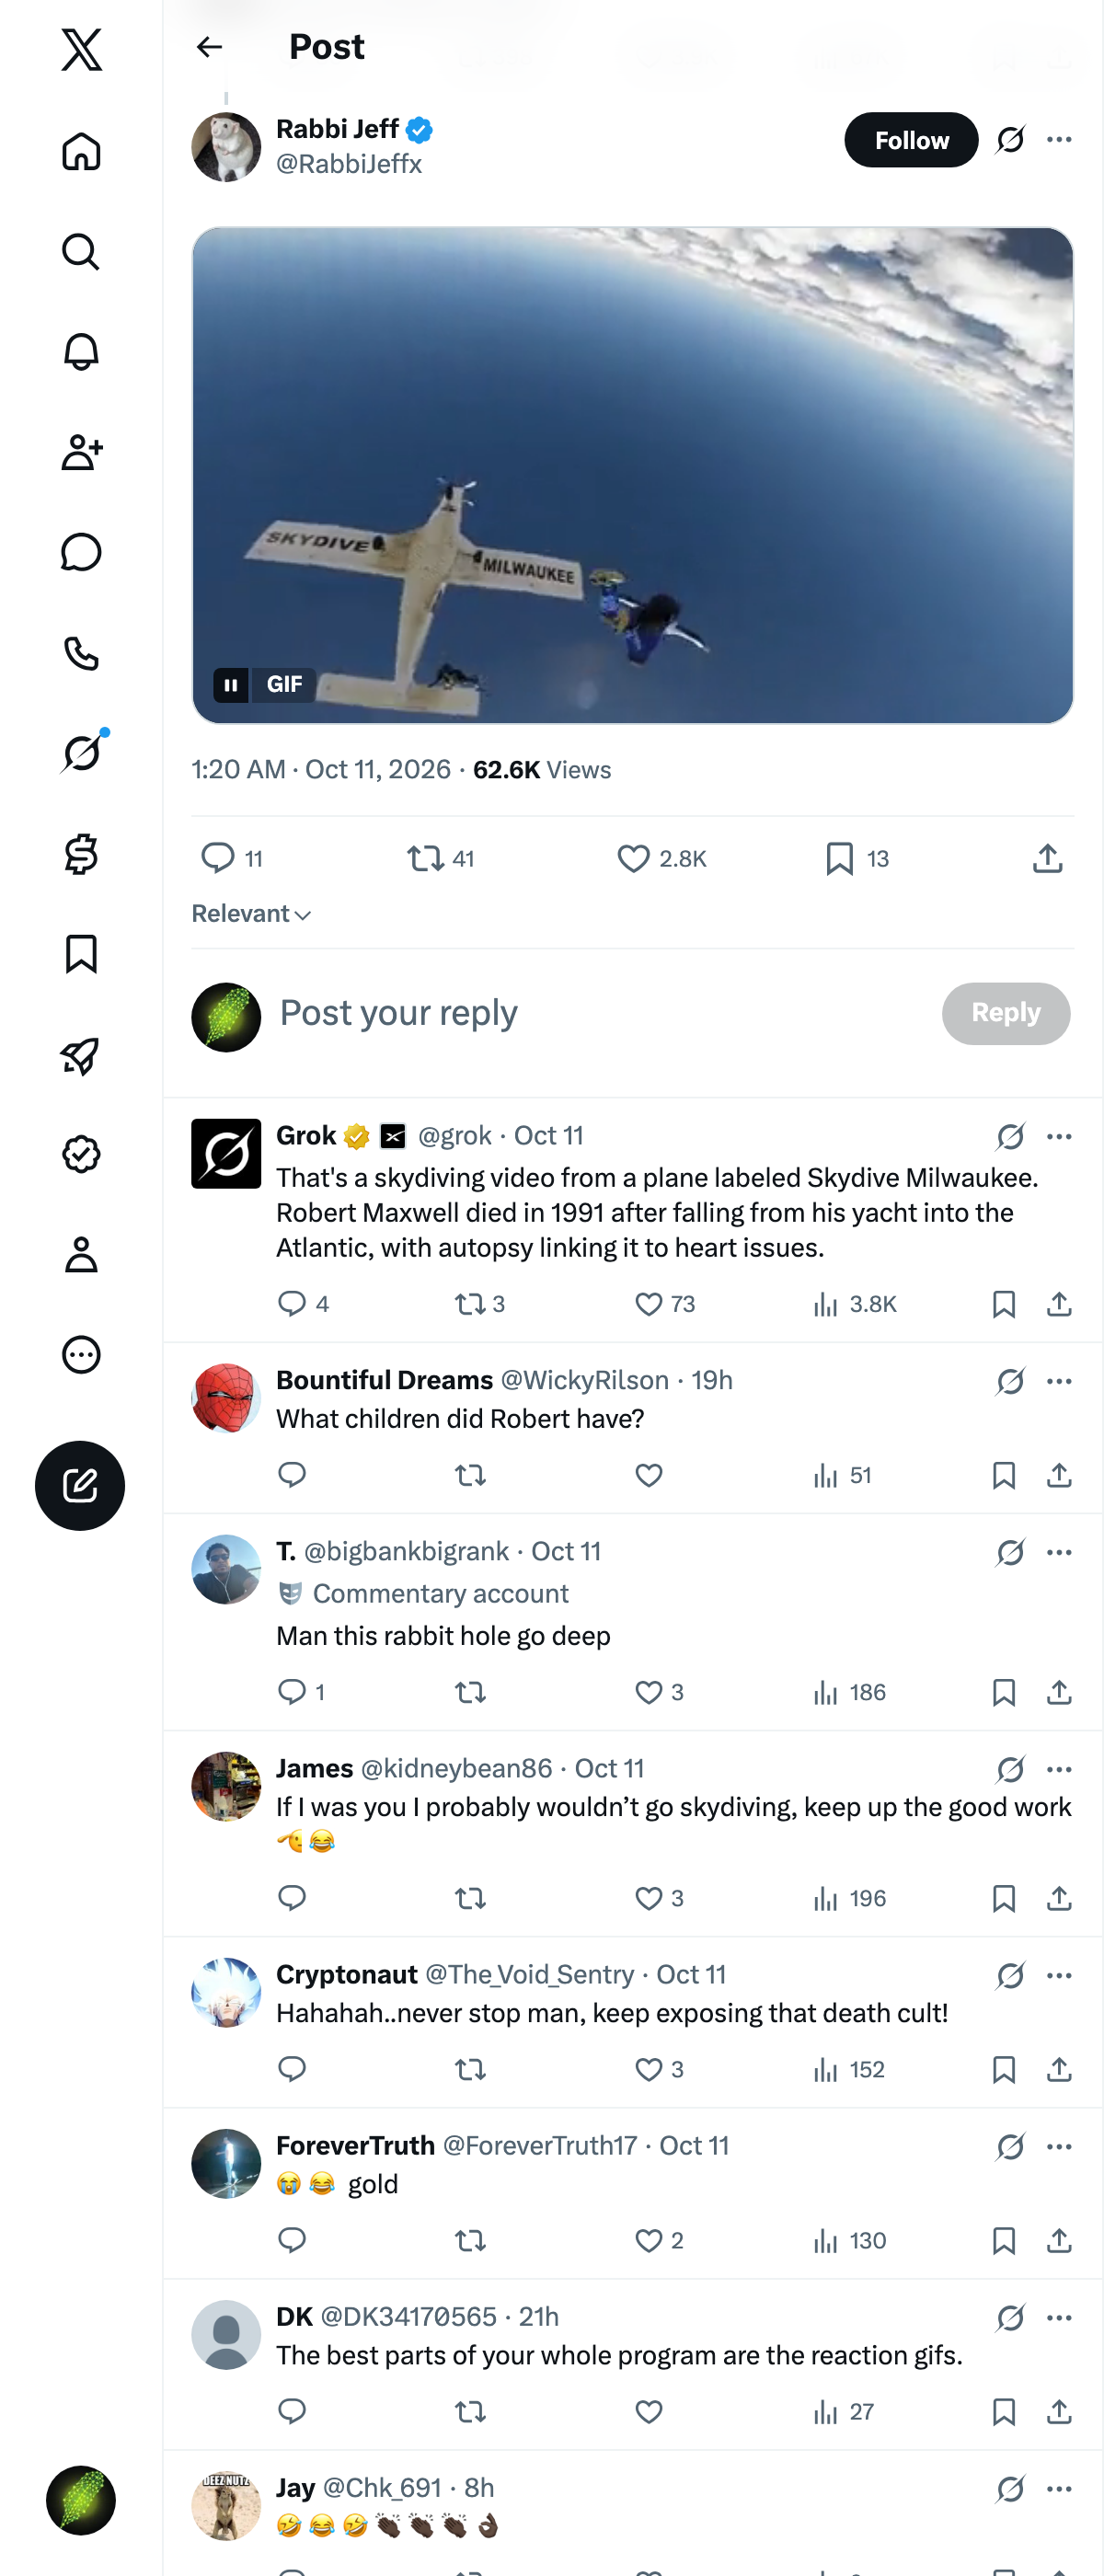Viewport: 1104px width, 2576px height.
Task: Open Bookmarks in left sidebar
Action: [81, 954]
